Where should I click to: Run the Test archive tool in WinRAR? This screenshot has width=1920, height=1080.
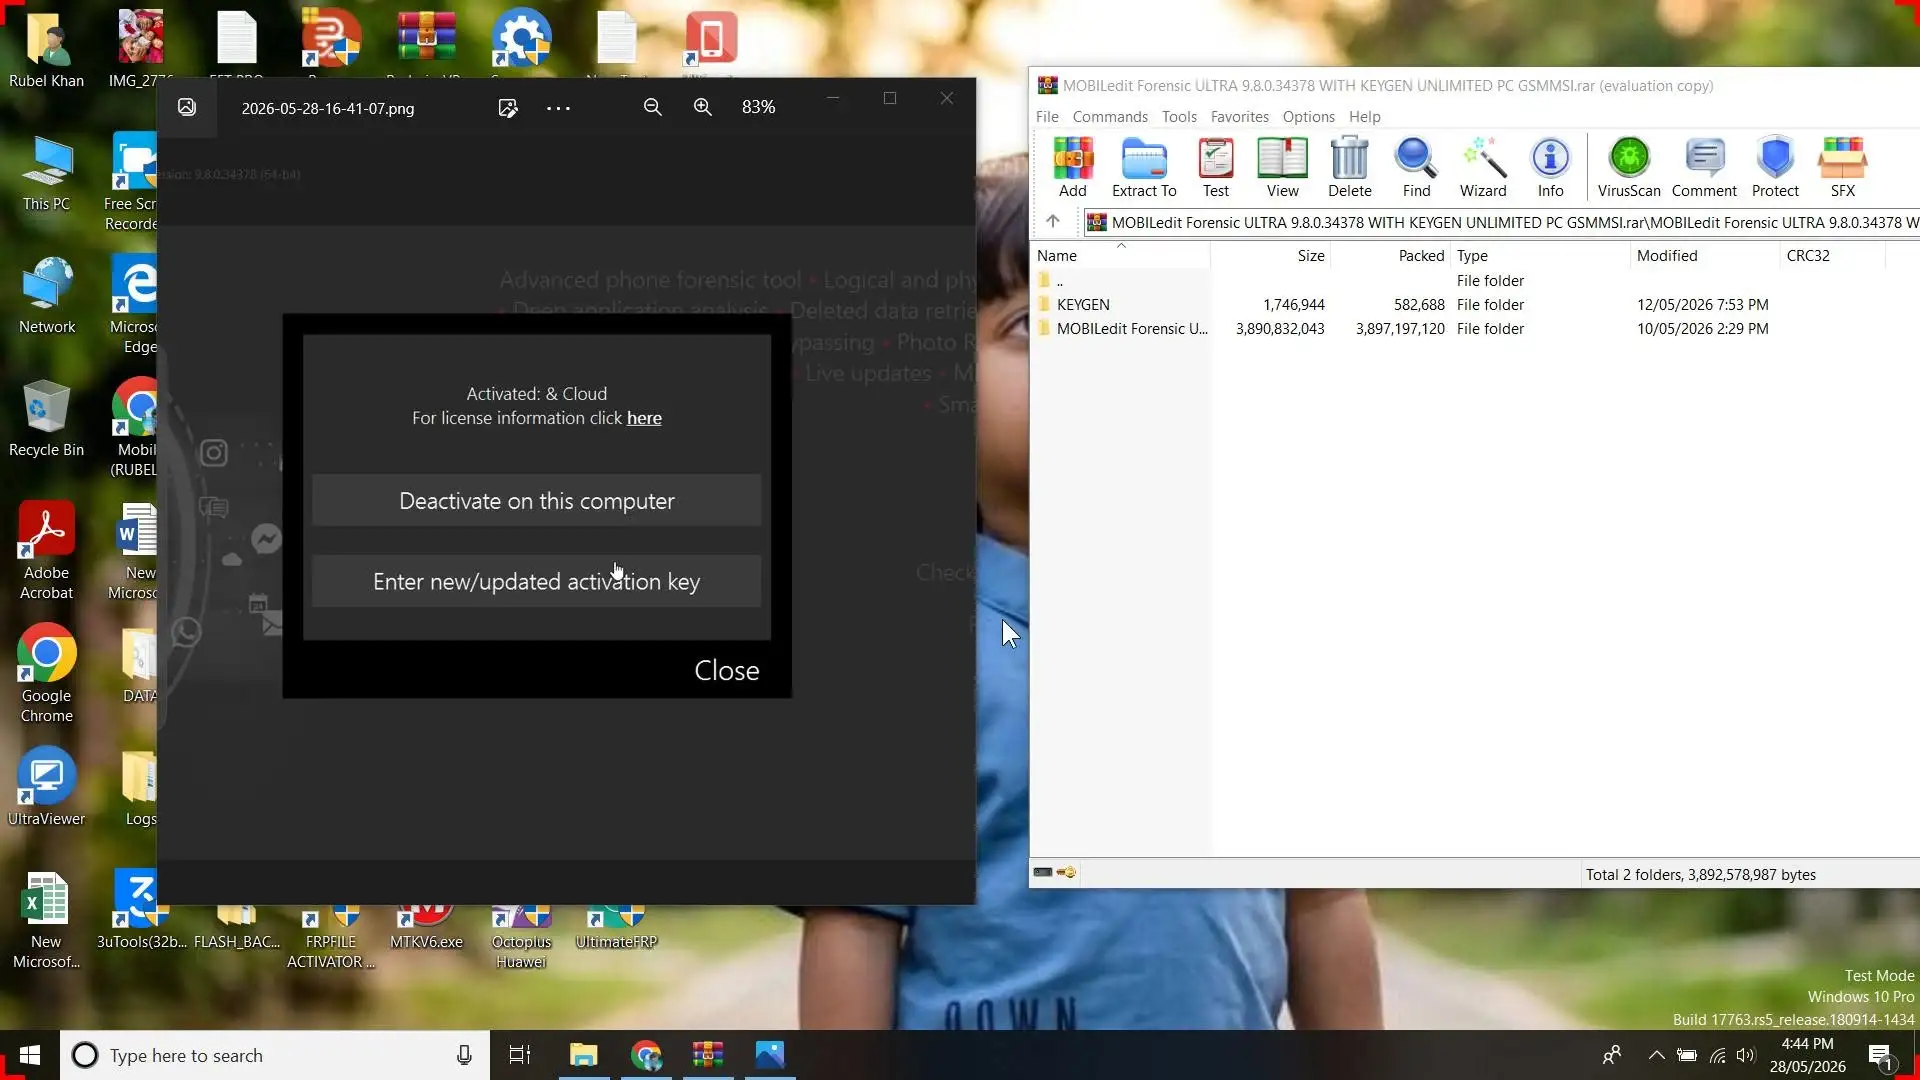[x=1216, y=167]
